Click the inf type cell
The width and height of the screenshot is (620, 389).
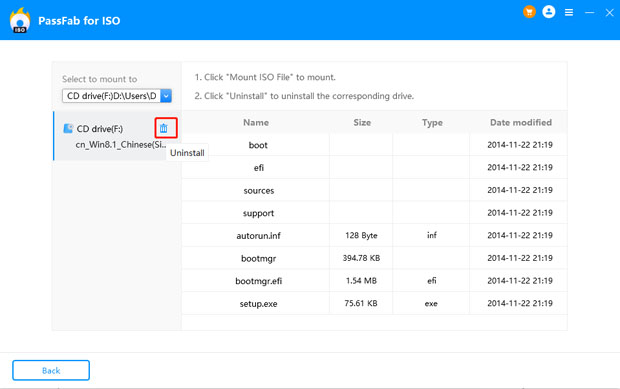coord(431,235)
